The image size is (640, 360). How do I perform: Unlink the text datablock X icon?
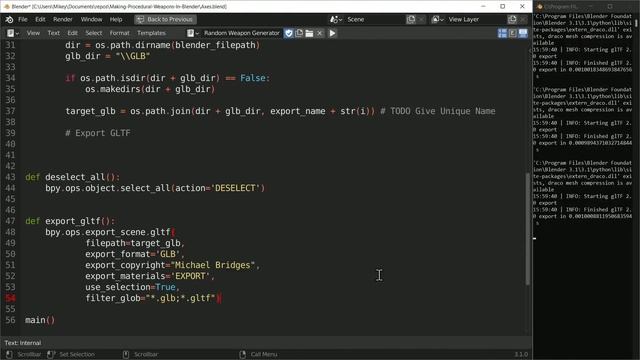pyautogui.click(x=320, y=33)
